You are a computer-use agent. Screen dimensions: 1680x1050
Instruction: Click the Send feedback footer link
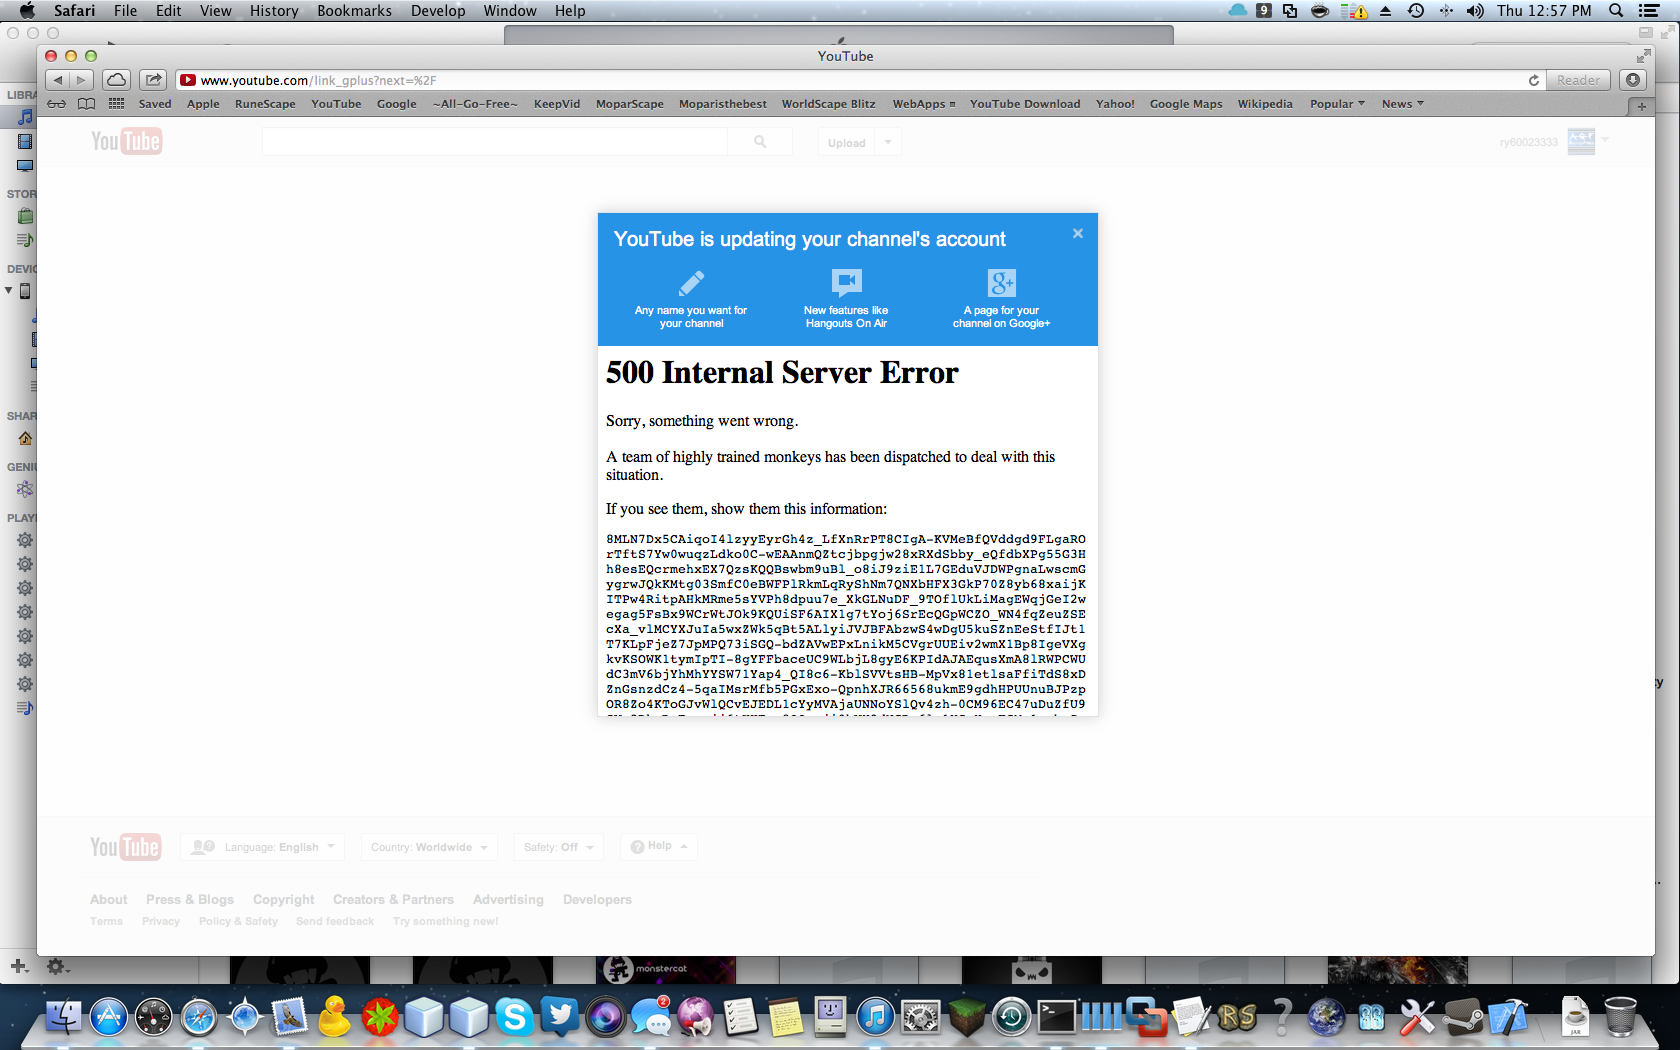pyautogui.click(x=335, y=922)
